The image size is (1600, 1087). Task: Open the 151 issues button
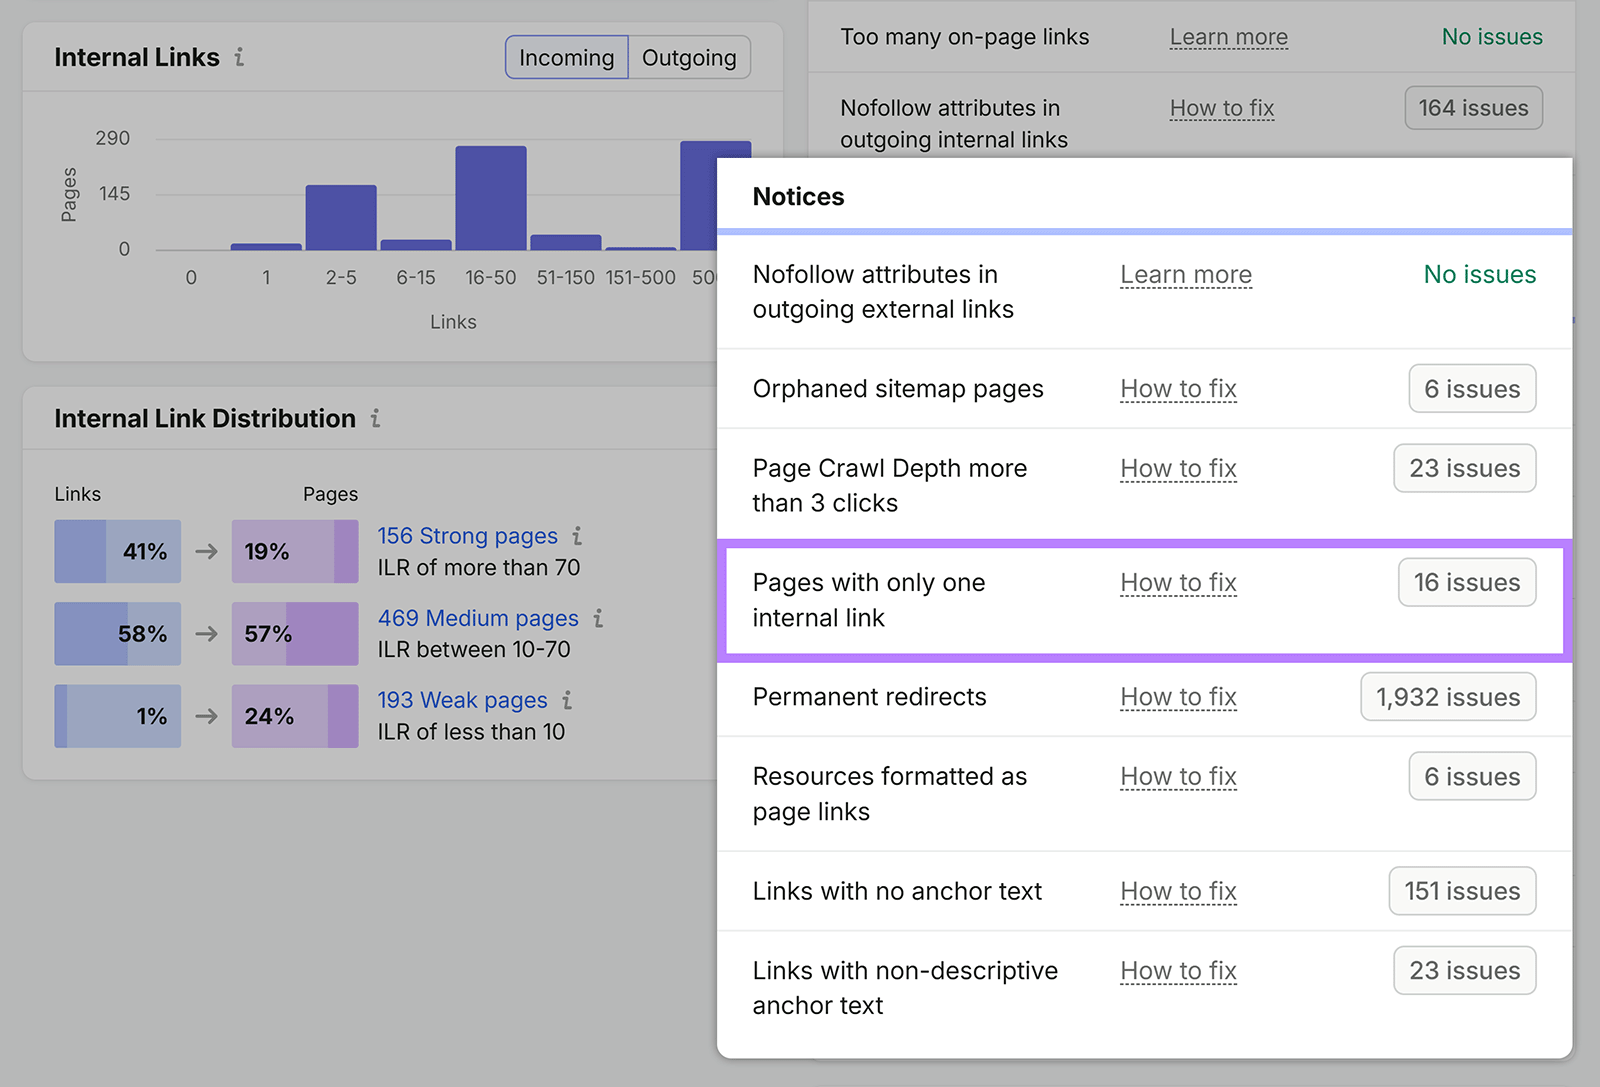pos(1462,891)
